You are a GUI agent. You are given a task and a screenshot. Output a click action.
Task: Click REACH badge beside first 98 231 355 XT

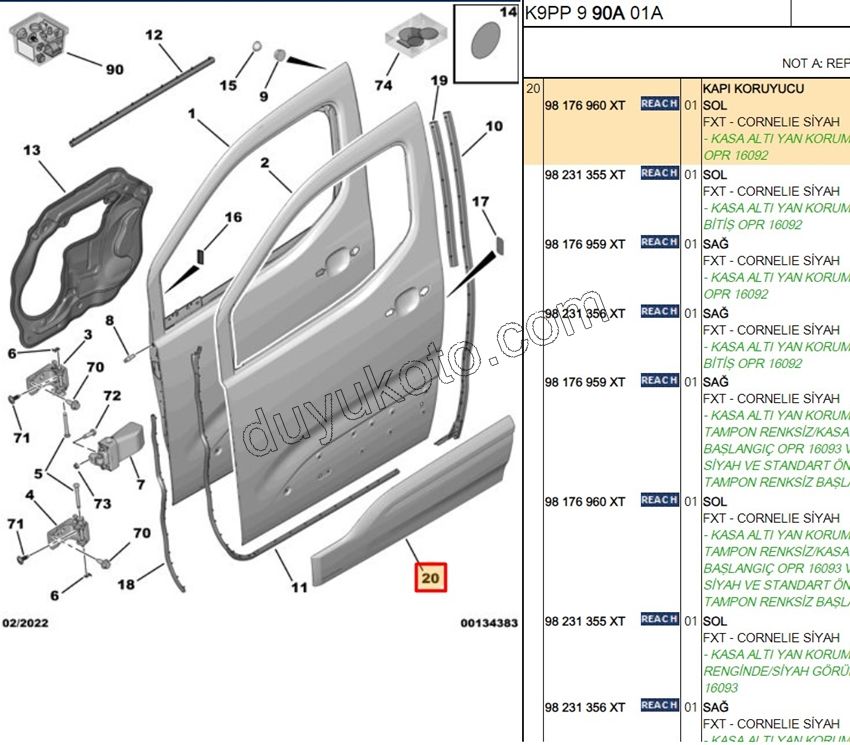[x=659, y=174]
